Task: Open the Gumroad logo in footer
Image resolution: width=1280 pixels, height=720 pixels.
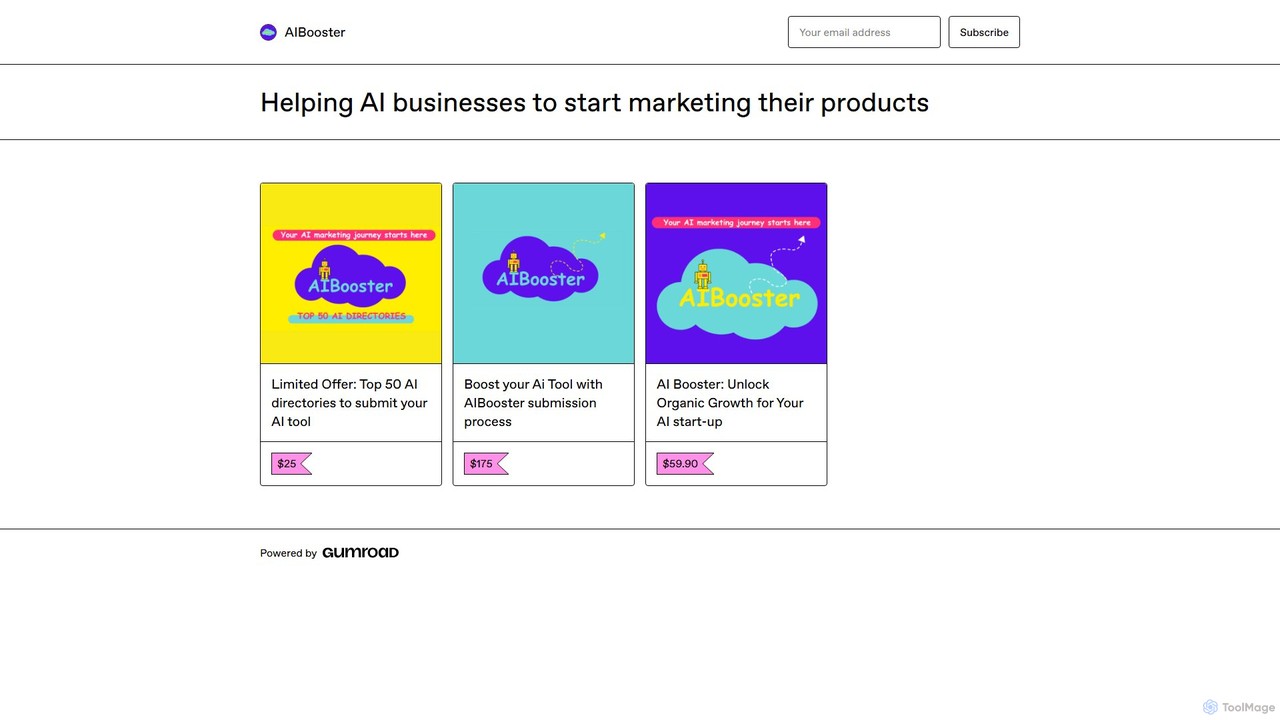Action: tap(360, 552)
